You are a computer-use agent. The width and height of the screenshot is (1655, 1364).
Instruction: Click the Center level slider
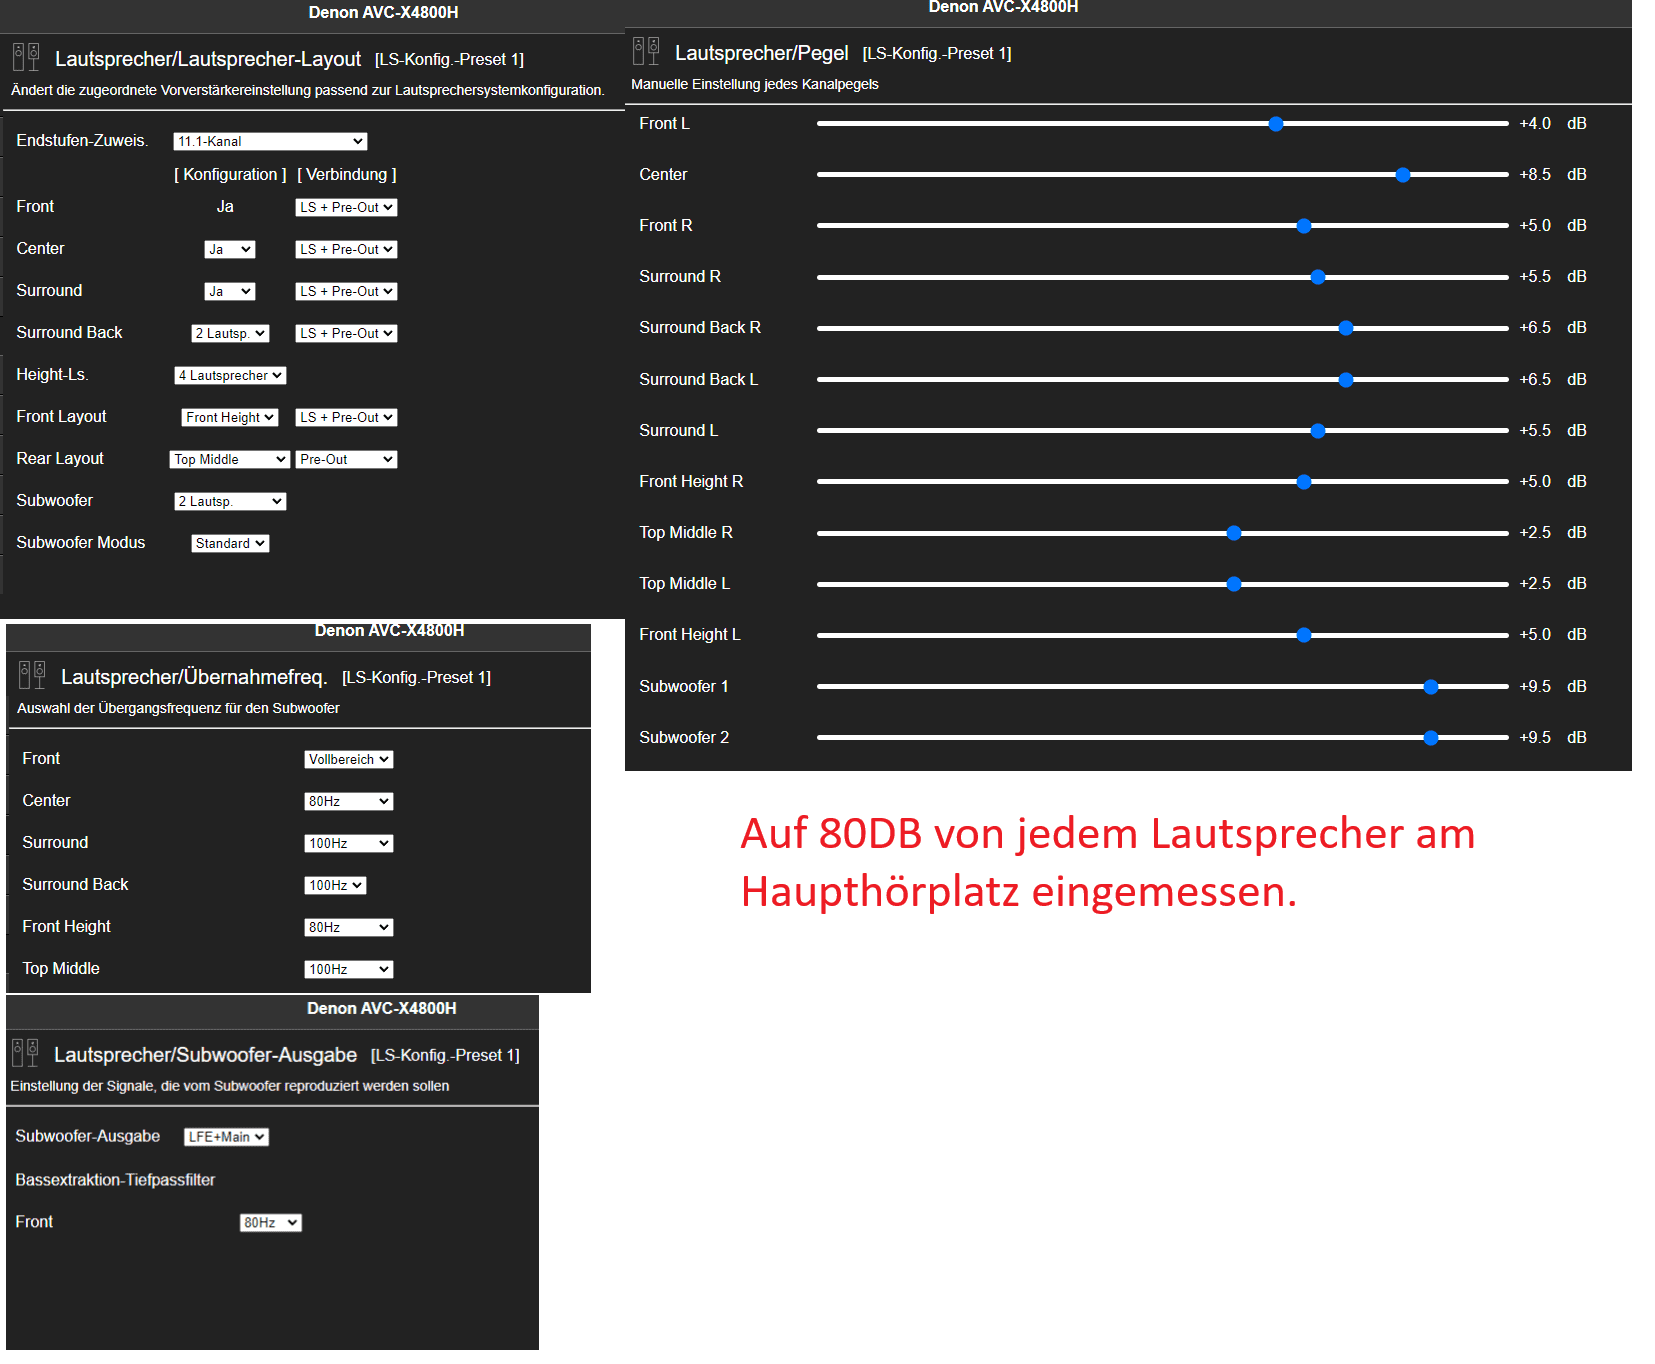click(x=1162, y=175)
